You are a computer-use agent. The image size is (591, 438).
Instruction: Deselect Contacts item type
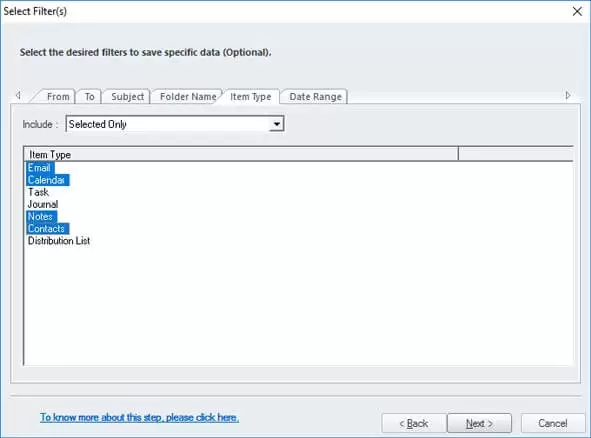point(47,228)
